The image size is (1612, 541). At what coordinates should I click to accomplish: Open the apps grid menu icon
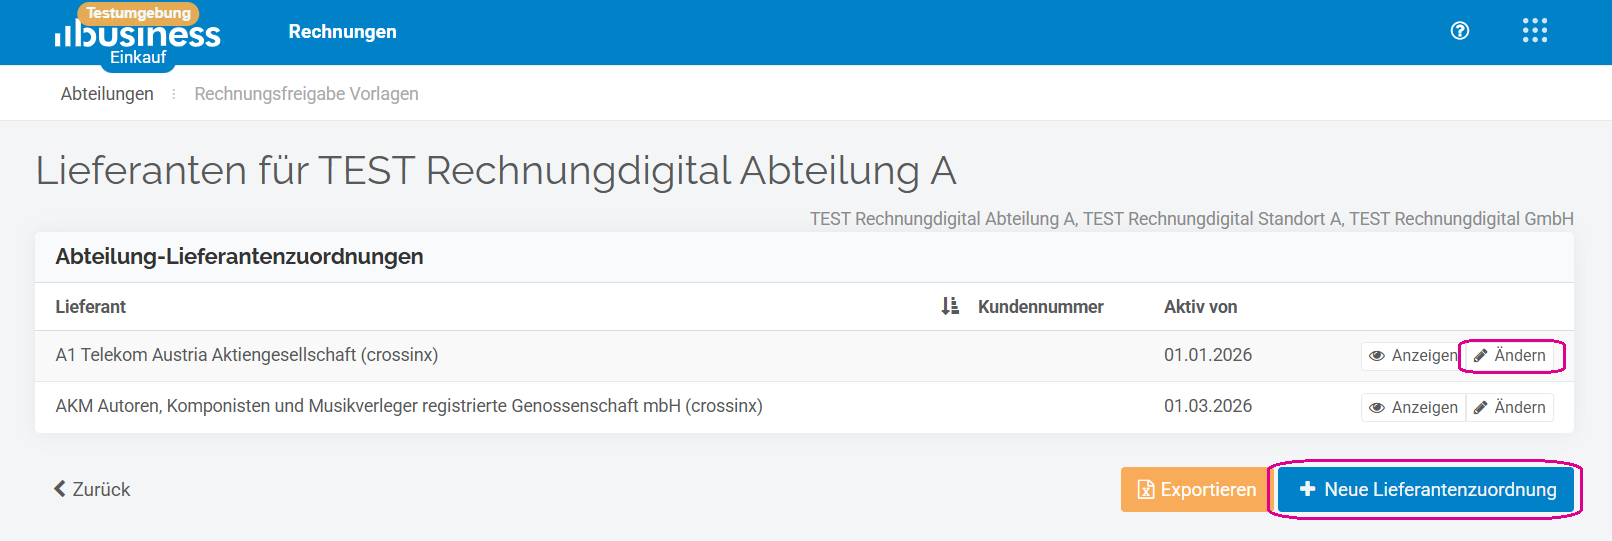pos(1534,31)
